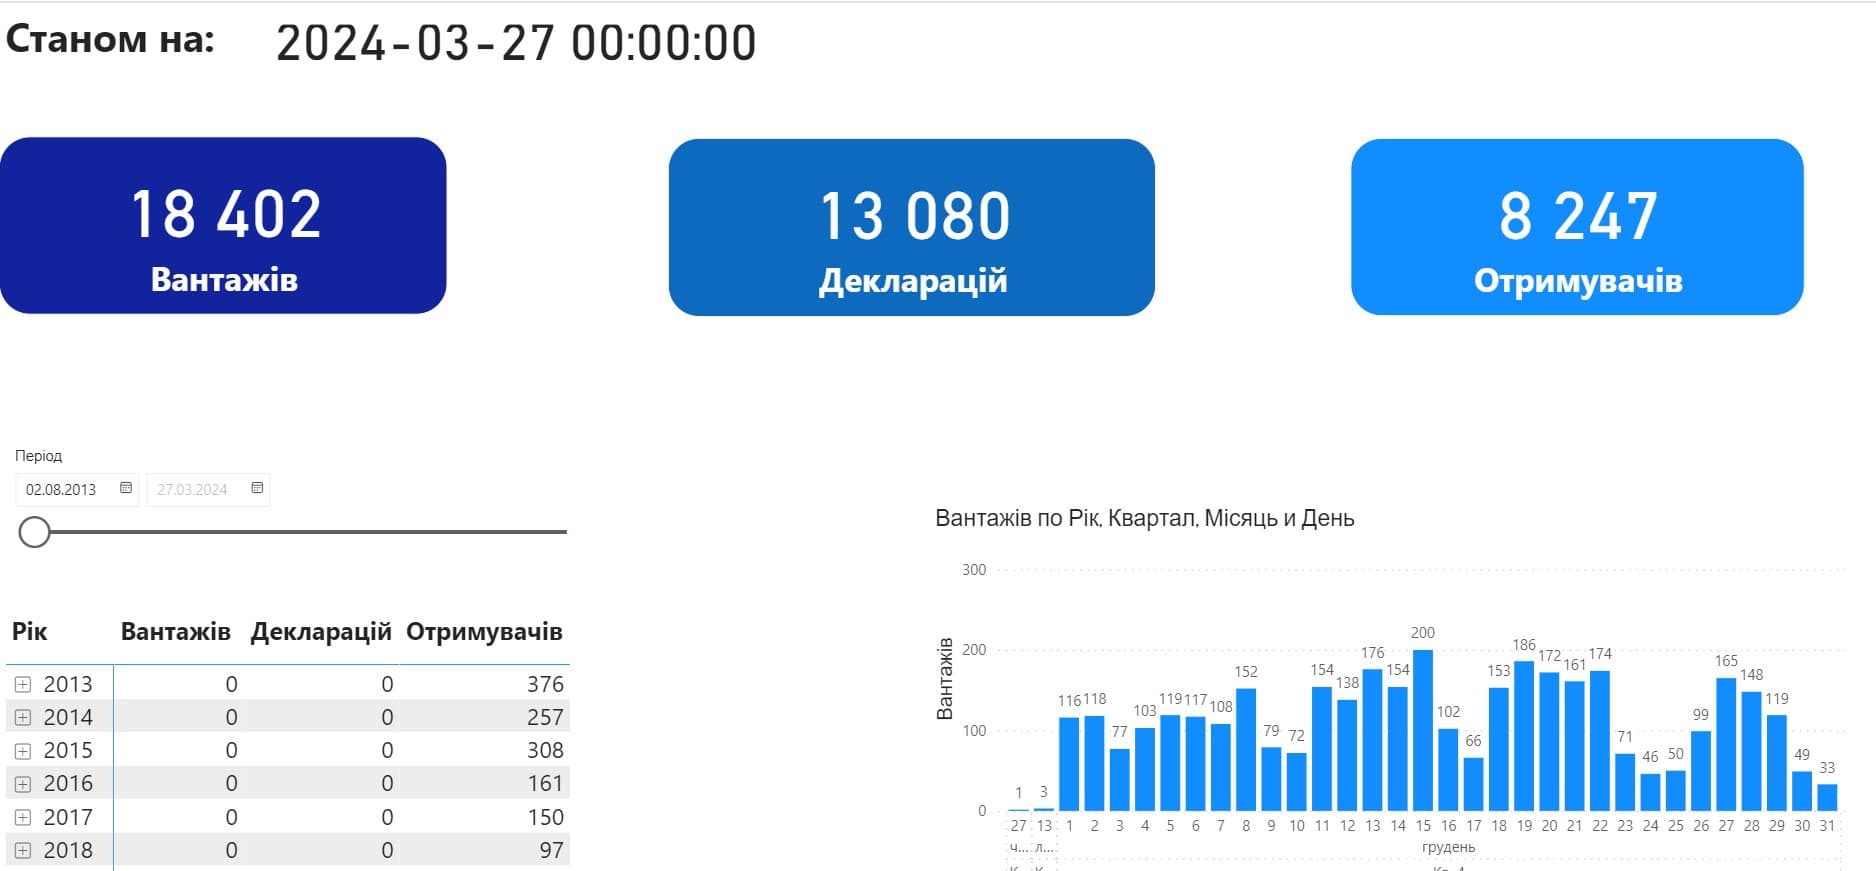This screenshot has height=871, width=1876.
Task: Sort the table by Отримувачів column header
Action: click(484, 632)
